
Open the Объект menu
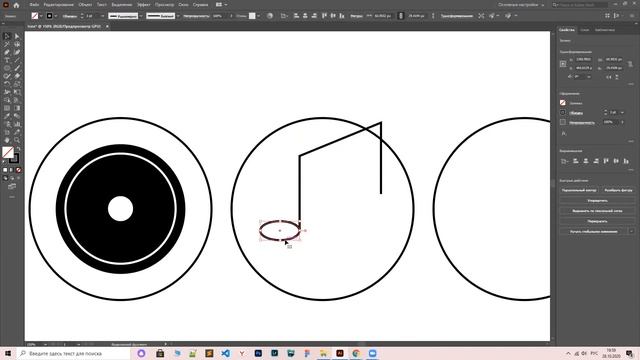tap(85, 5)
